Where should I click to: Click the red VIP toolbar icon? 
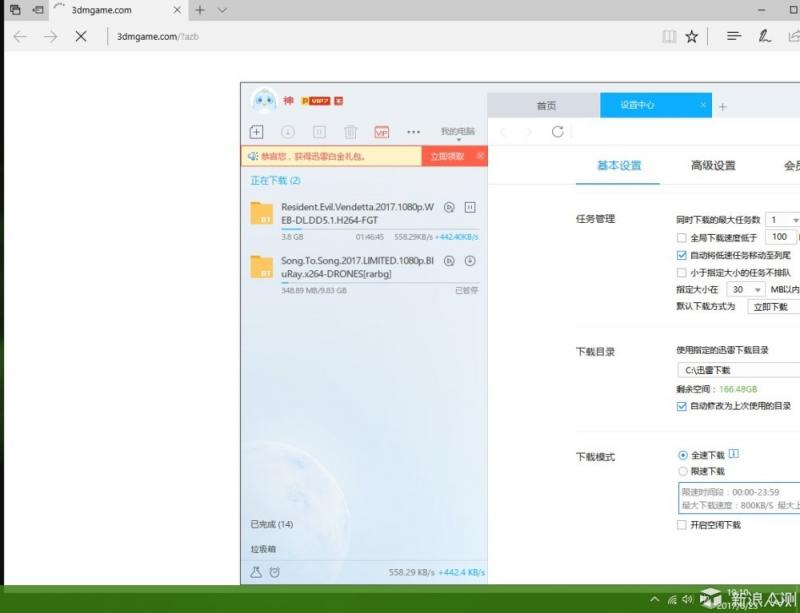point(382,132)
